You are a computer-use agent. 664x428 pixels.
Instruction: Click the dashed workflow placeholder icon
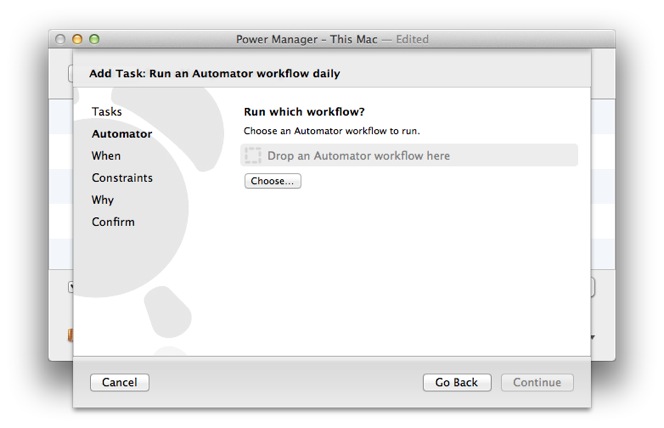(253, 155)
